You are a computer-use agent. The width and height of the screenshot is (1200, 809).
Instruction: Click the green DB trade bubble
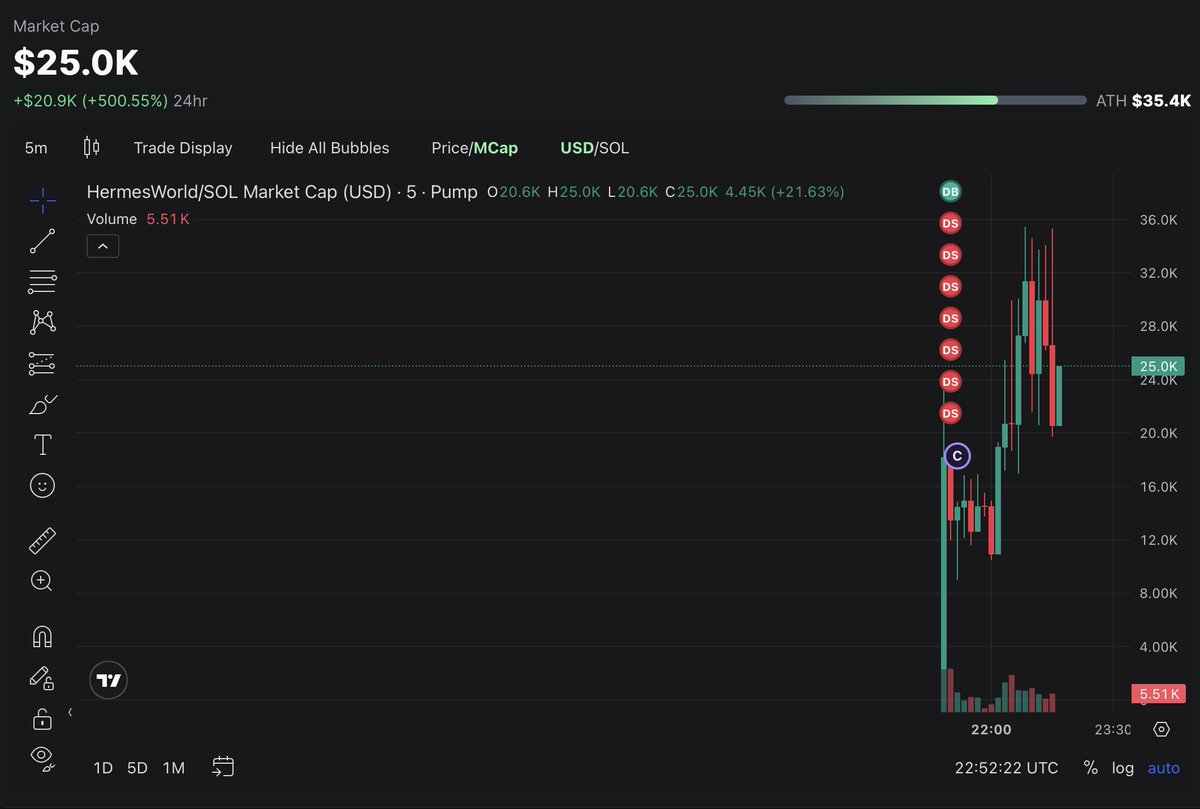(950, 191)
